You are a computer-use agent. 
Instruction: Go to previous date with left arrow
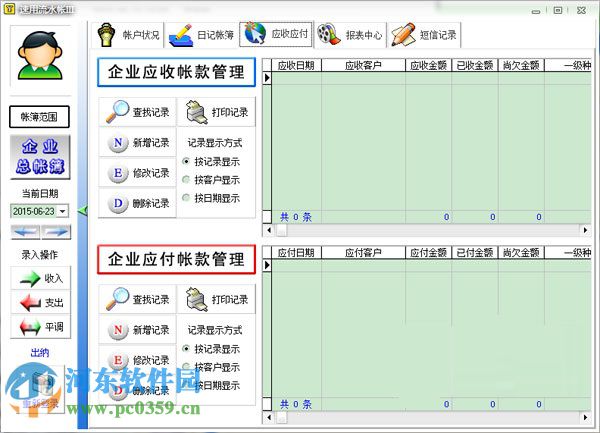tap(25, 232)
